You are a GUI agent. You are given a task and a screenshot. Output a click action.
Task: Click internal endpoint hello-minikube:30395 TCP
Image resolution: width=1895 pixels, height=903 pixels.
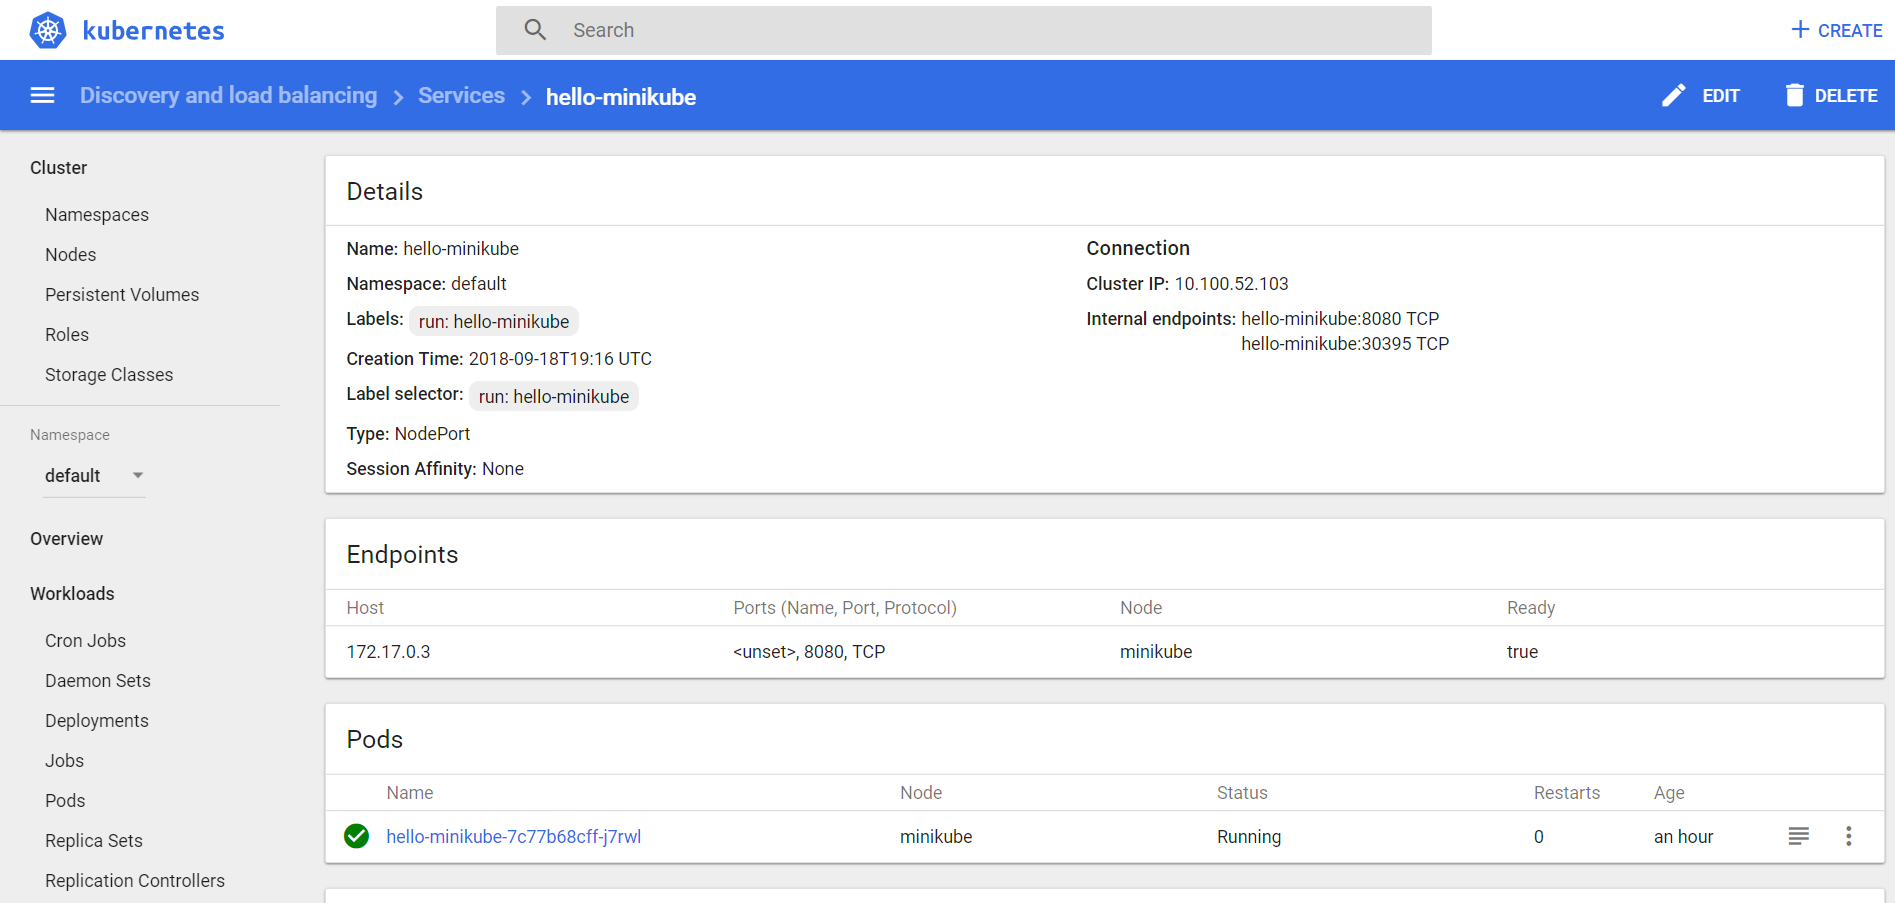(1345, 344)
